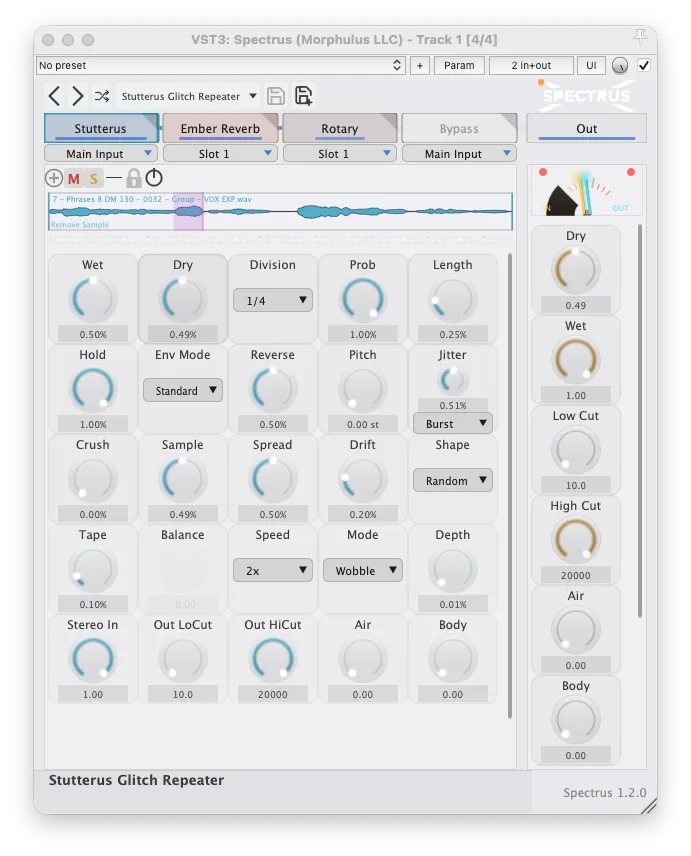Click the waveform highlighted purple region
Viewport: 691px width, 856px height.
click(x=188, y=211)
